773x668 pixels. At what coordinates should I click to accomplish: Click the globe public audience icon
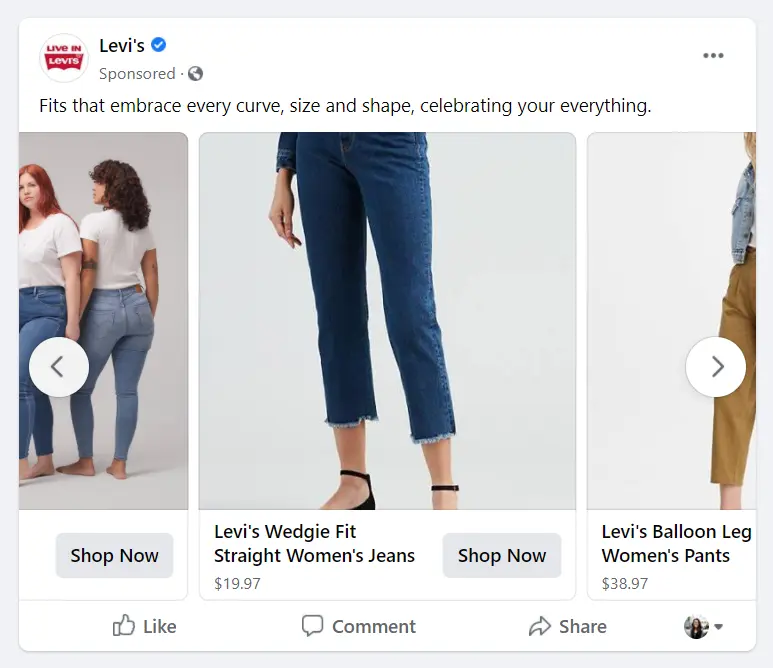195,73
